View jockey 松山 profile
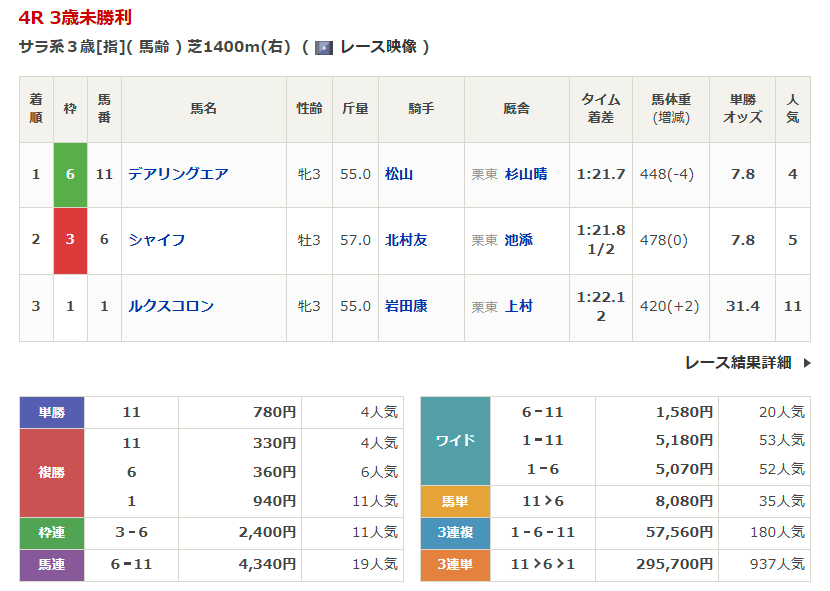This screenshot has width=830, height=591. click(x=399, y=174)
